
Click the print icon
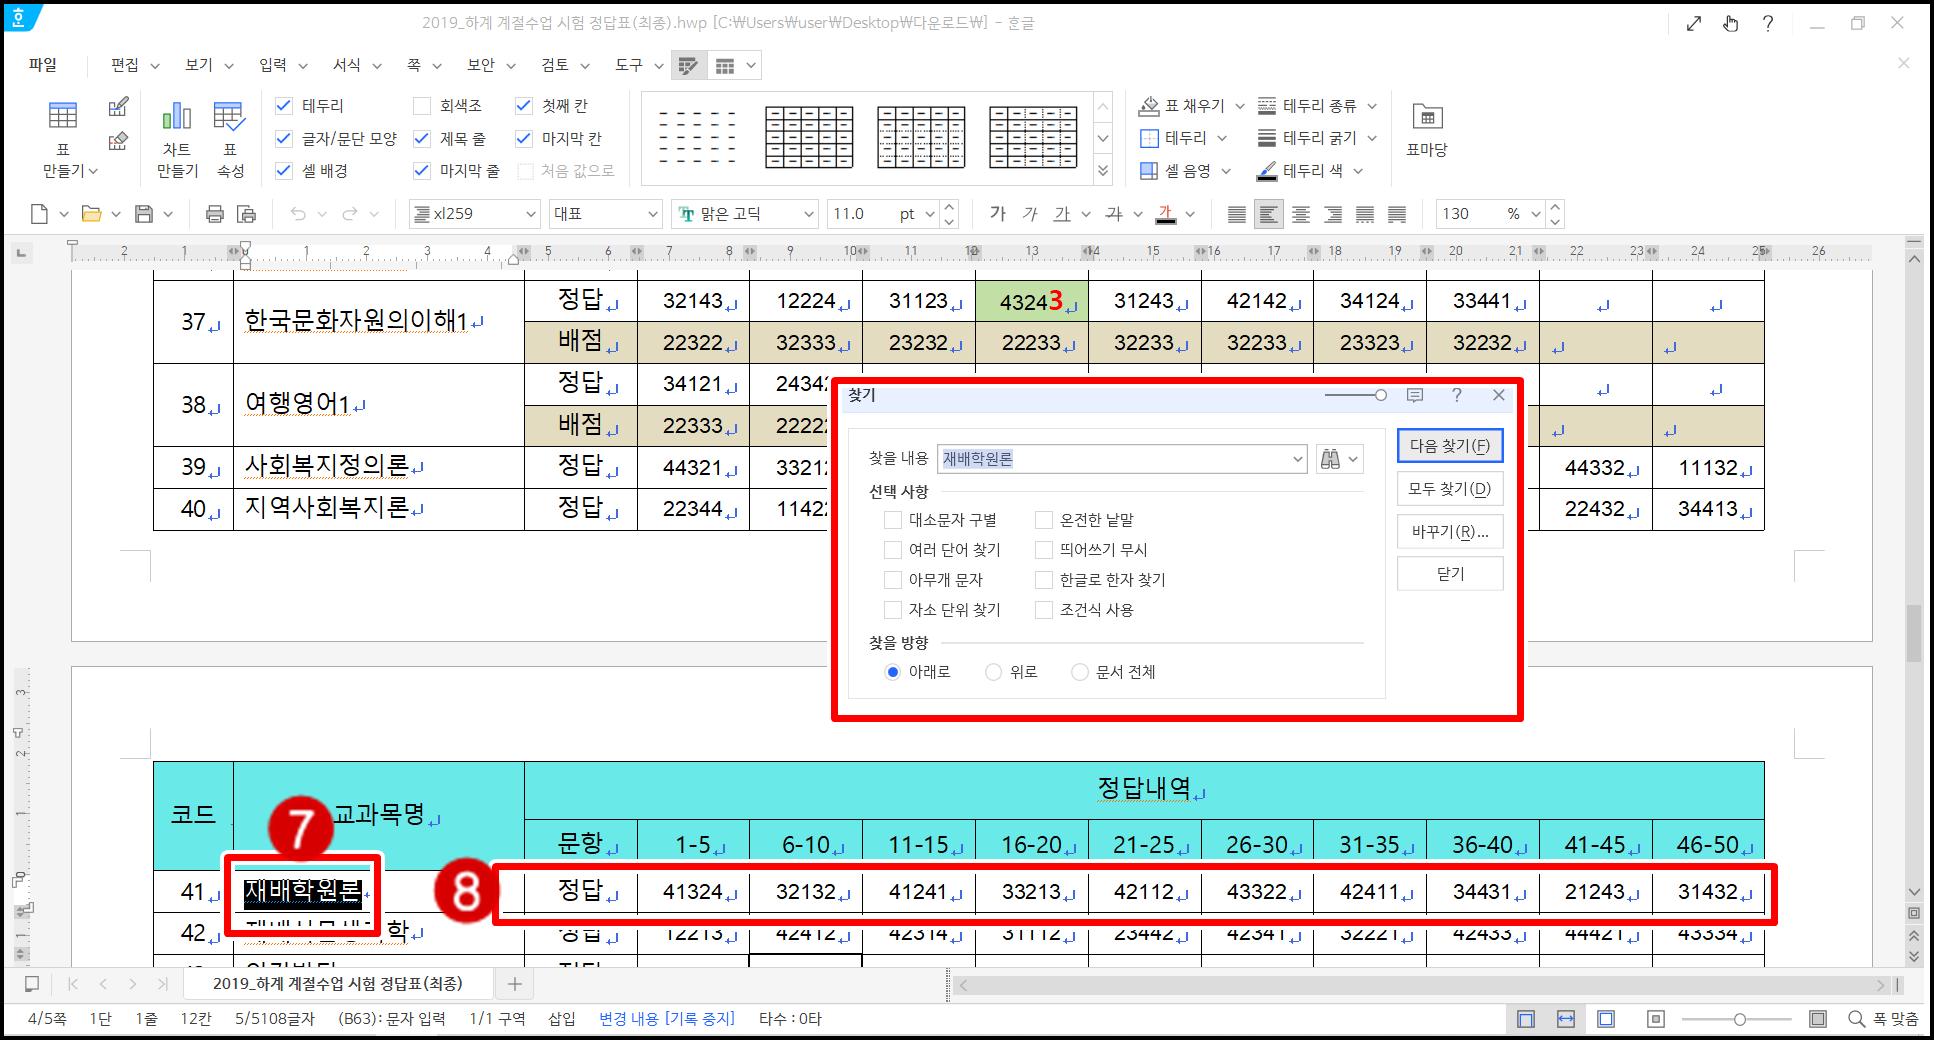point(214,214)
